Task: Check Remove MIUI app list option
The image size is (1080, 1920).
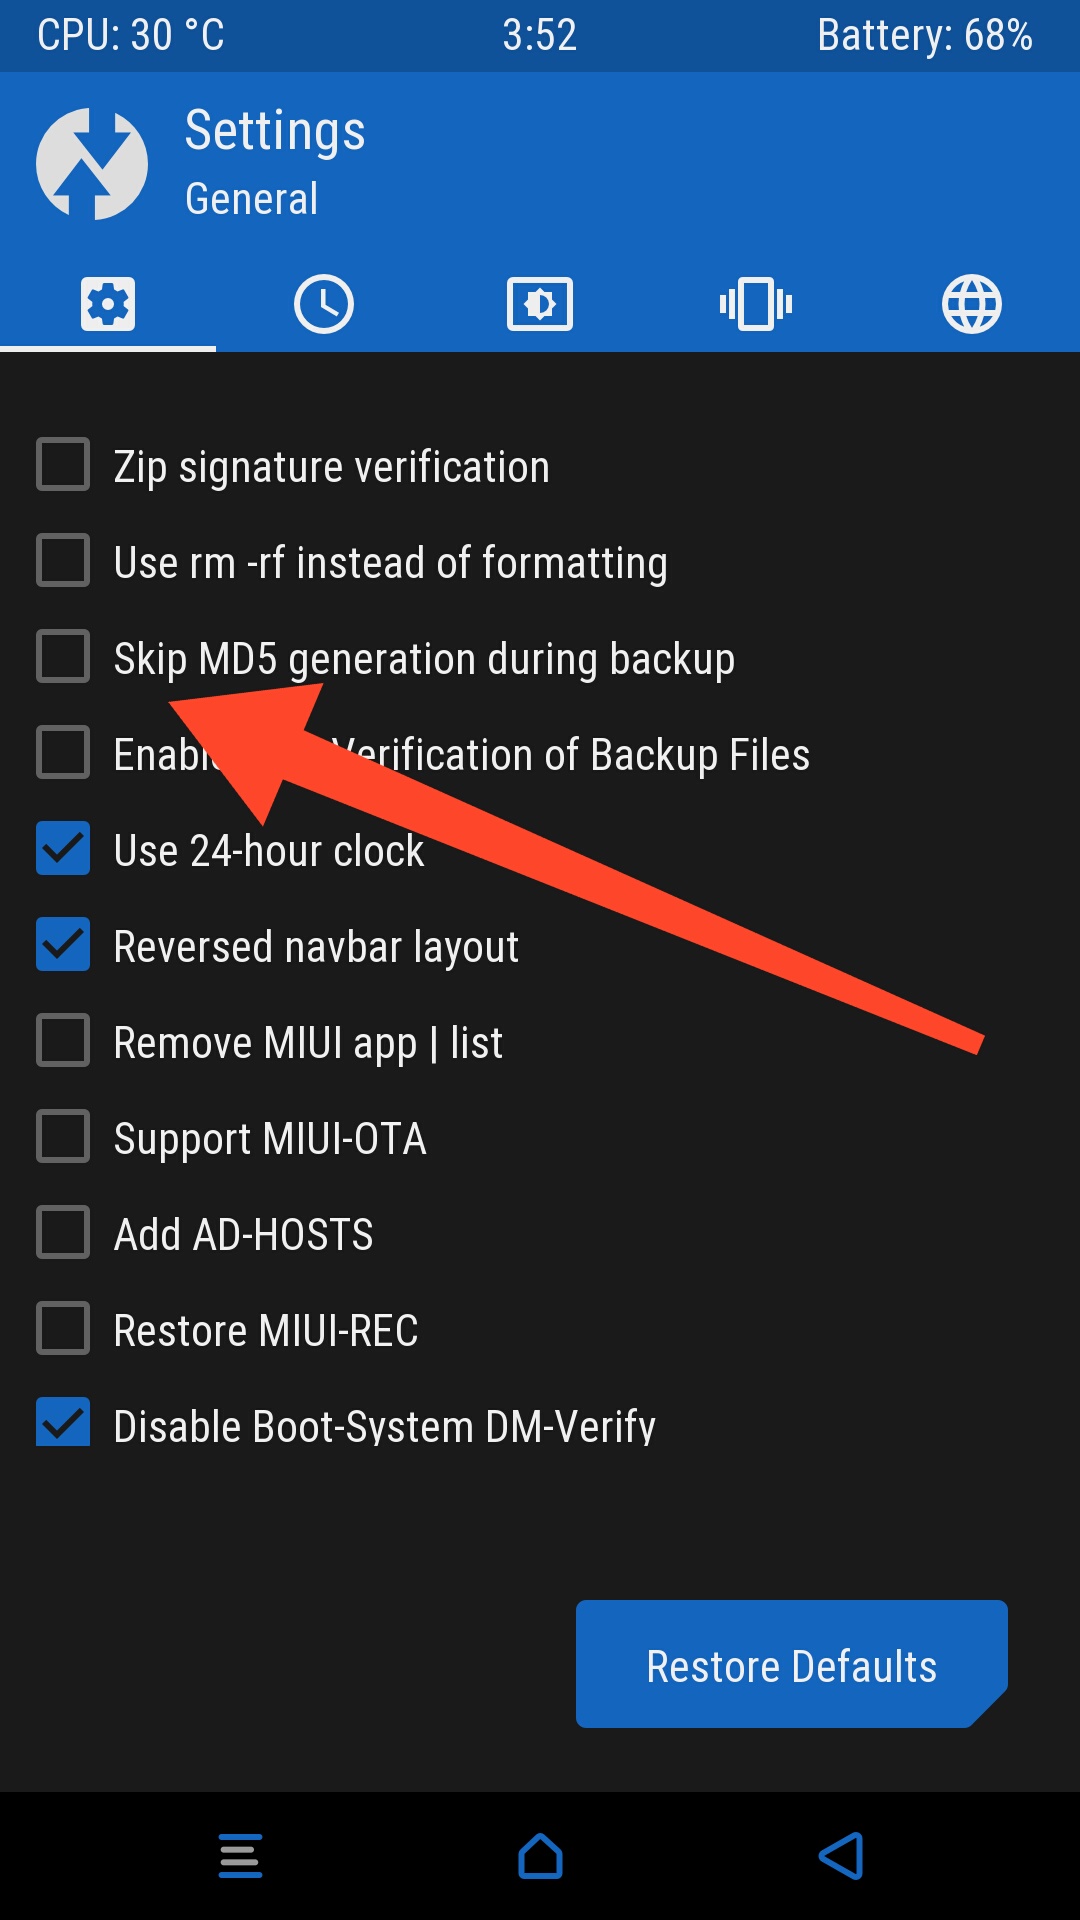Action: click(x=63, y=1040)
